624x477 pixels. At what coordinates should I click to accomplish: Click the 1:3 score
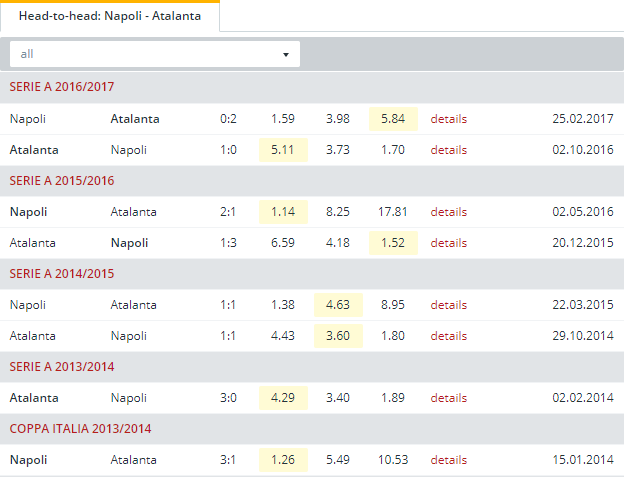pyautogui.click(x=228, y=243)
